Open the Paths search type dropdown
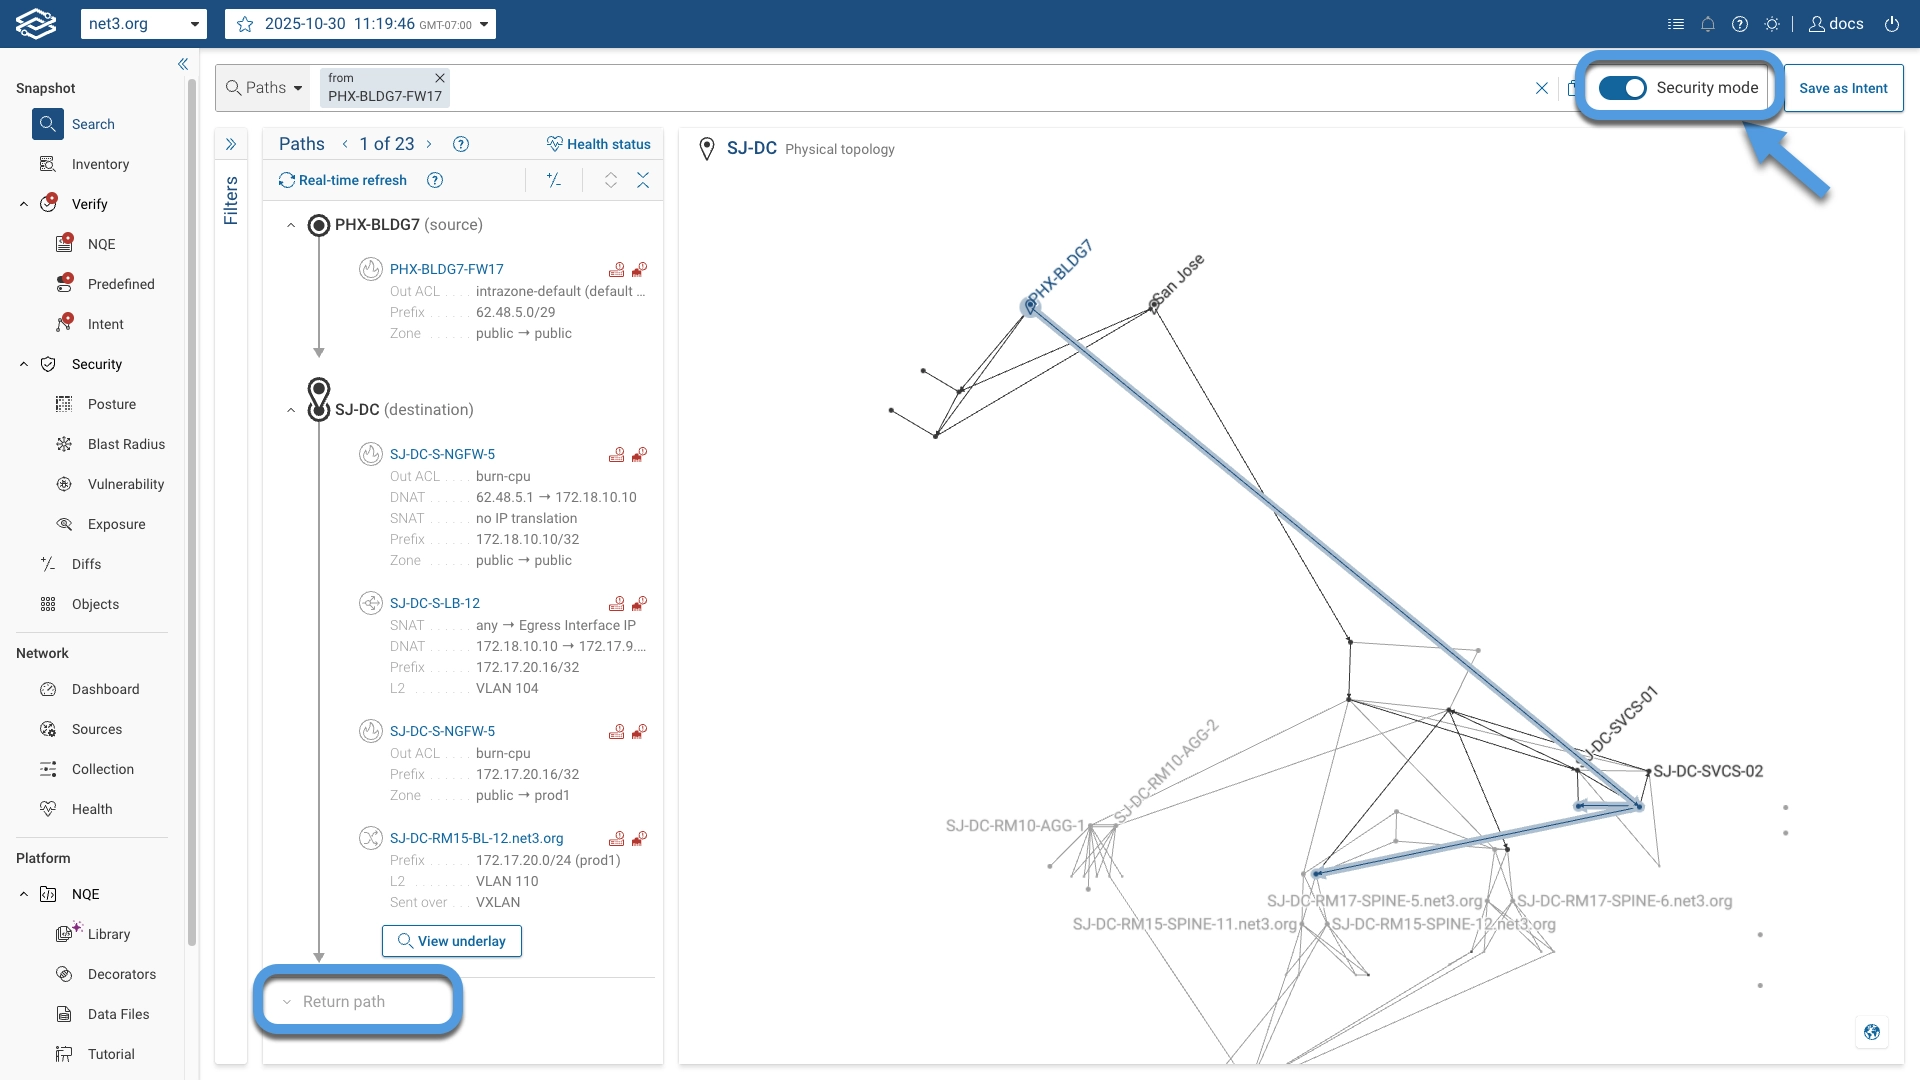 click(x=265, y=88)
